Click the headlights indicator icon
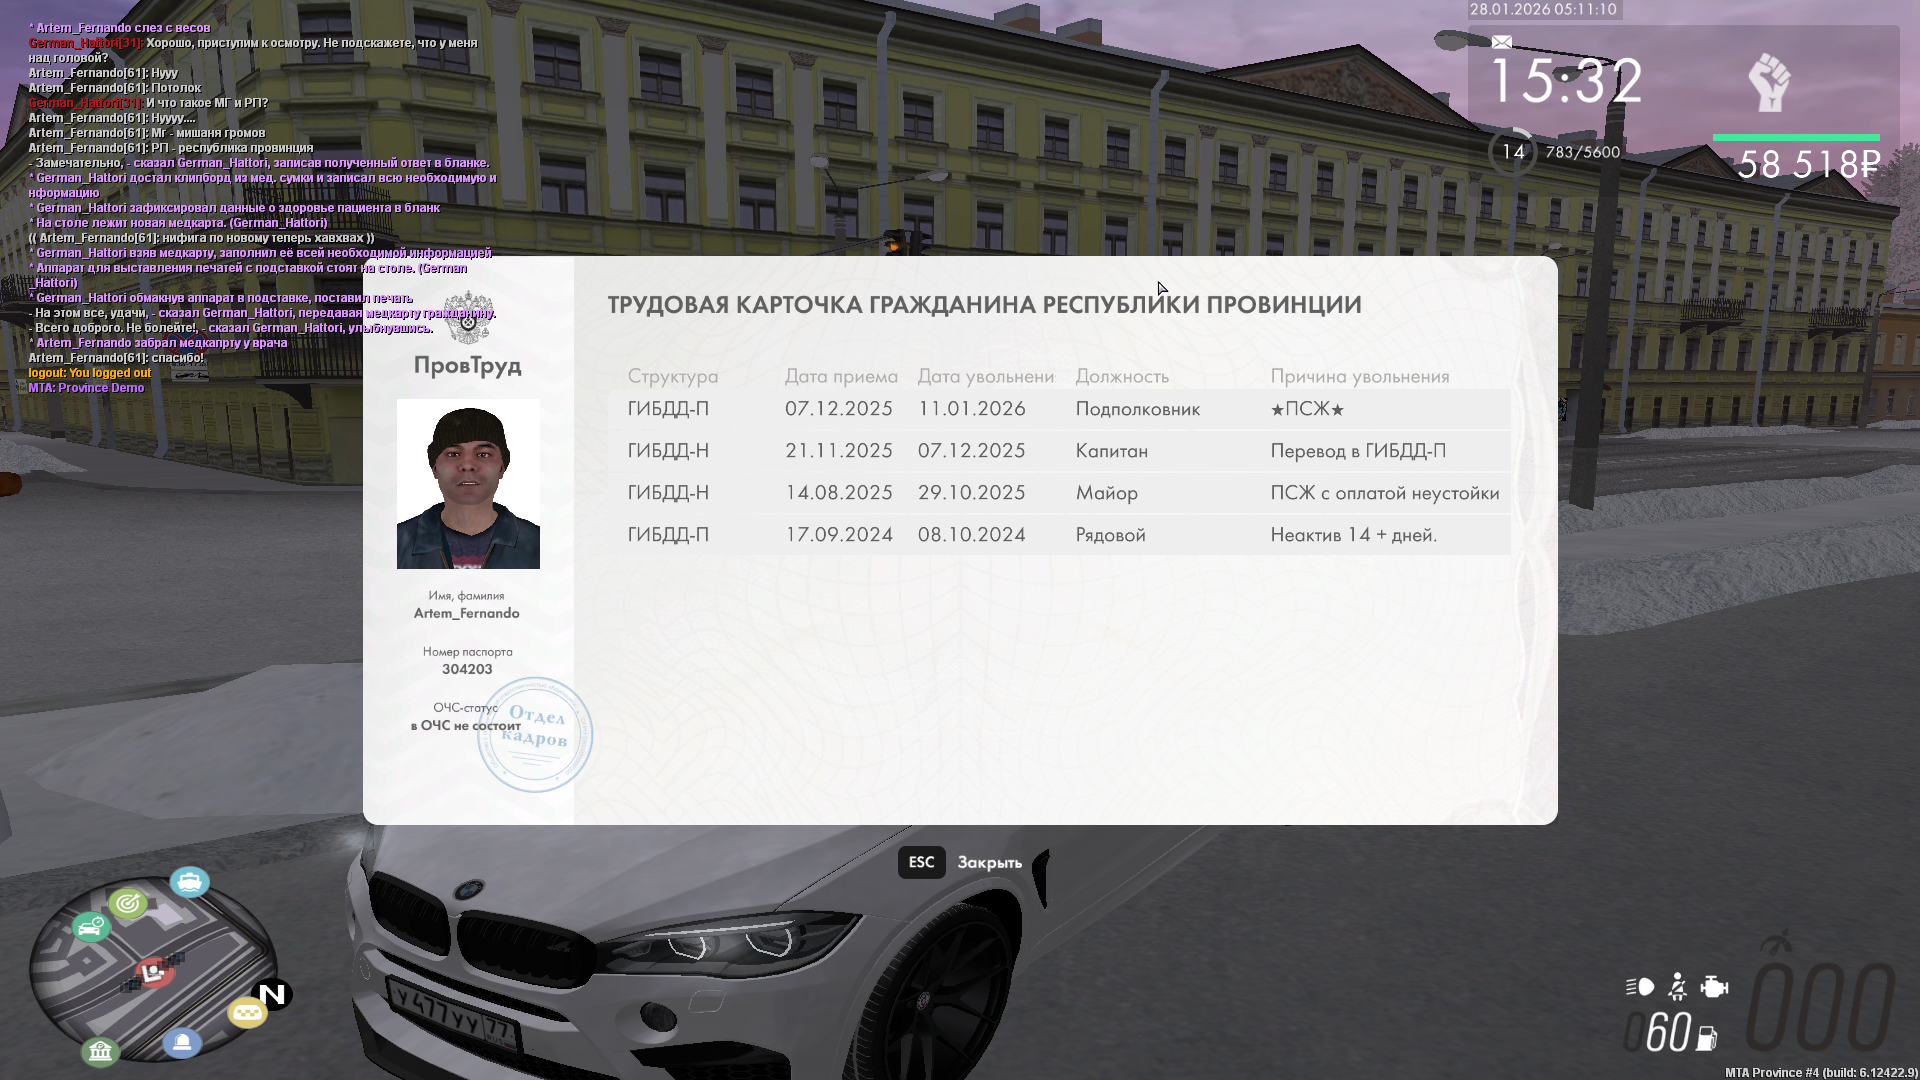Viewport: 1920px width, 1080px height. [1640, 987]
